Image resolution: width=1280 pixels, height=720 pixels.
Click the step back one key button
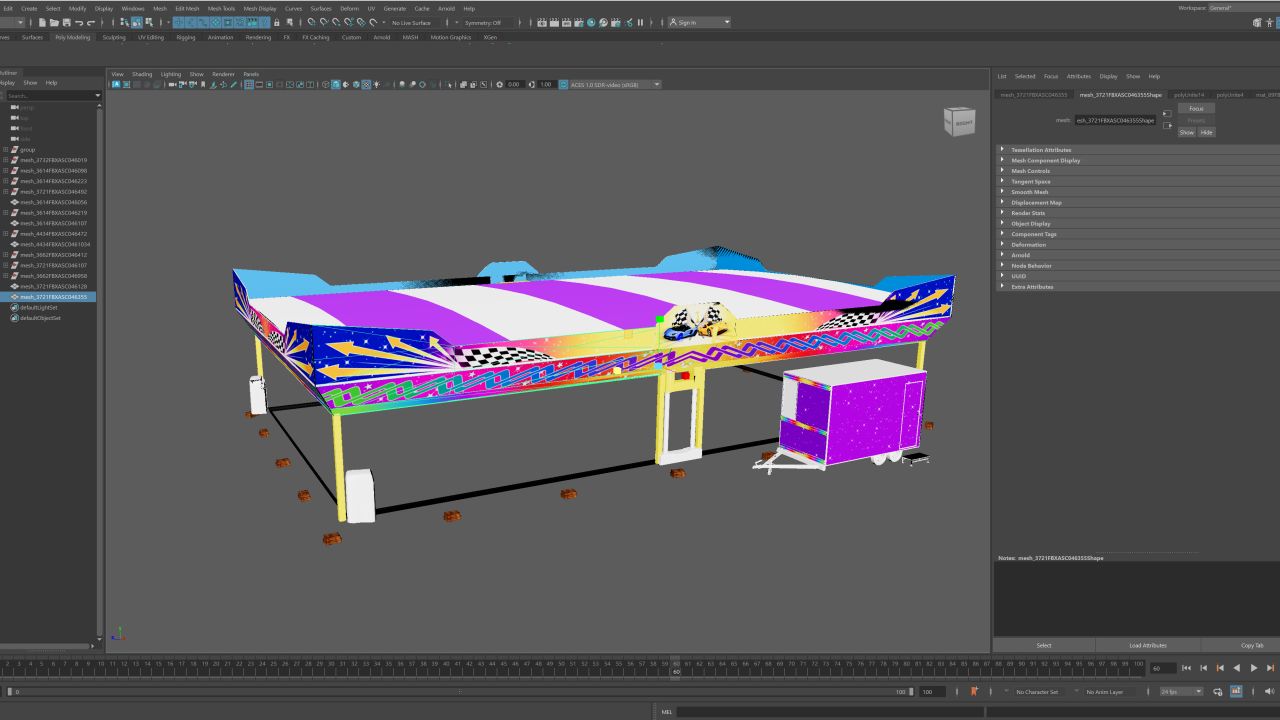click(x=1220, y=668)
